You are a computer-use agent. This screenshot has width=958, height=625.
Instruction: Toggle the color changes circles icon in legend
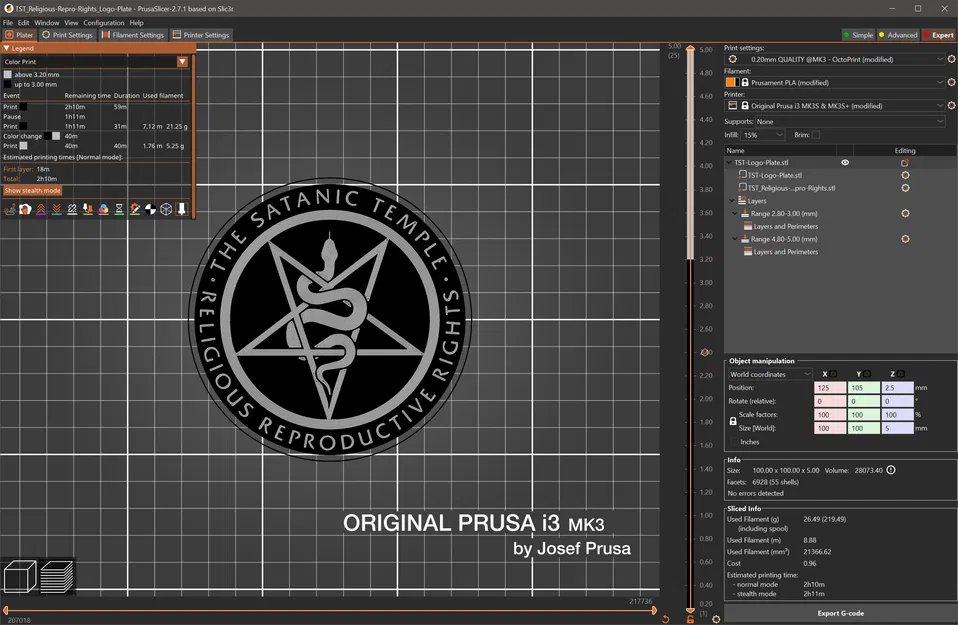(x=102, y=209)
